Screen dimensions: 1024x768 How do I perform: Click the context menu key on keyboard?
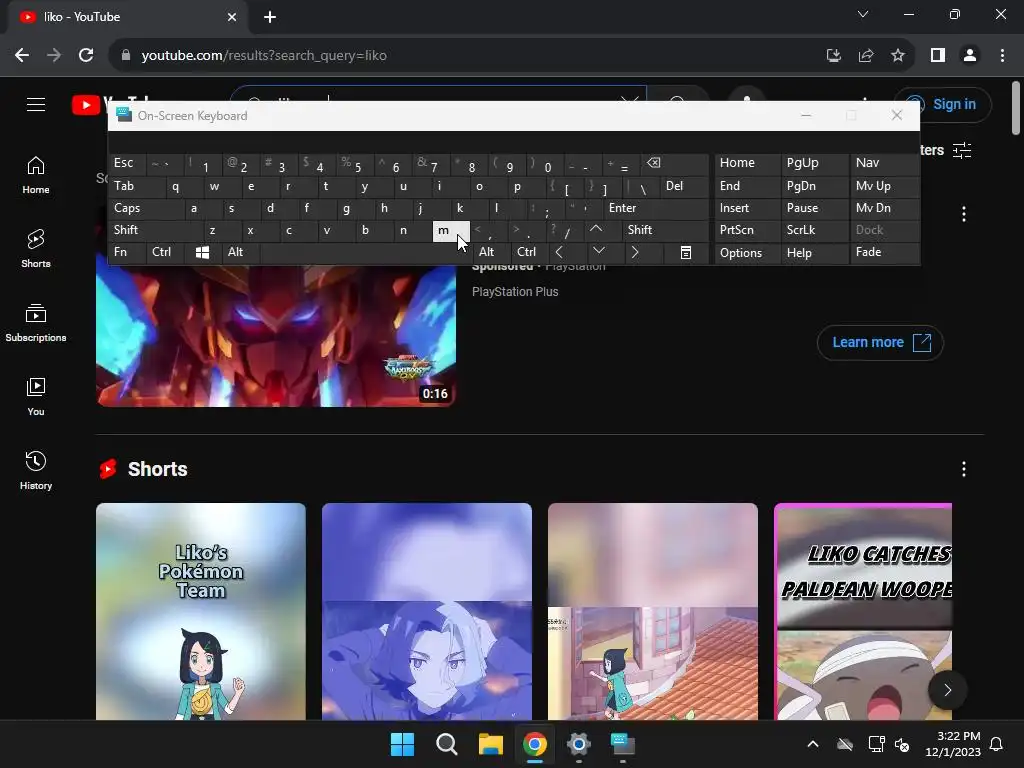[686, 253]
